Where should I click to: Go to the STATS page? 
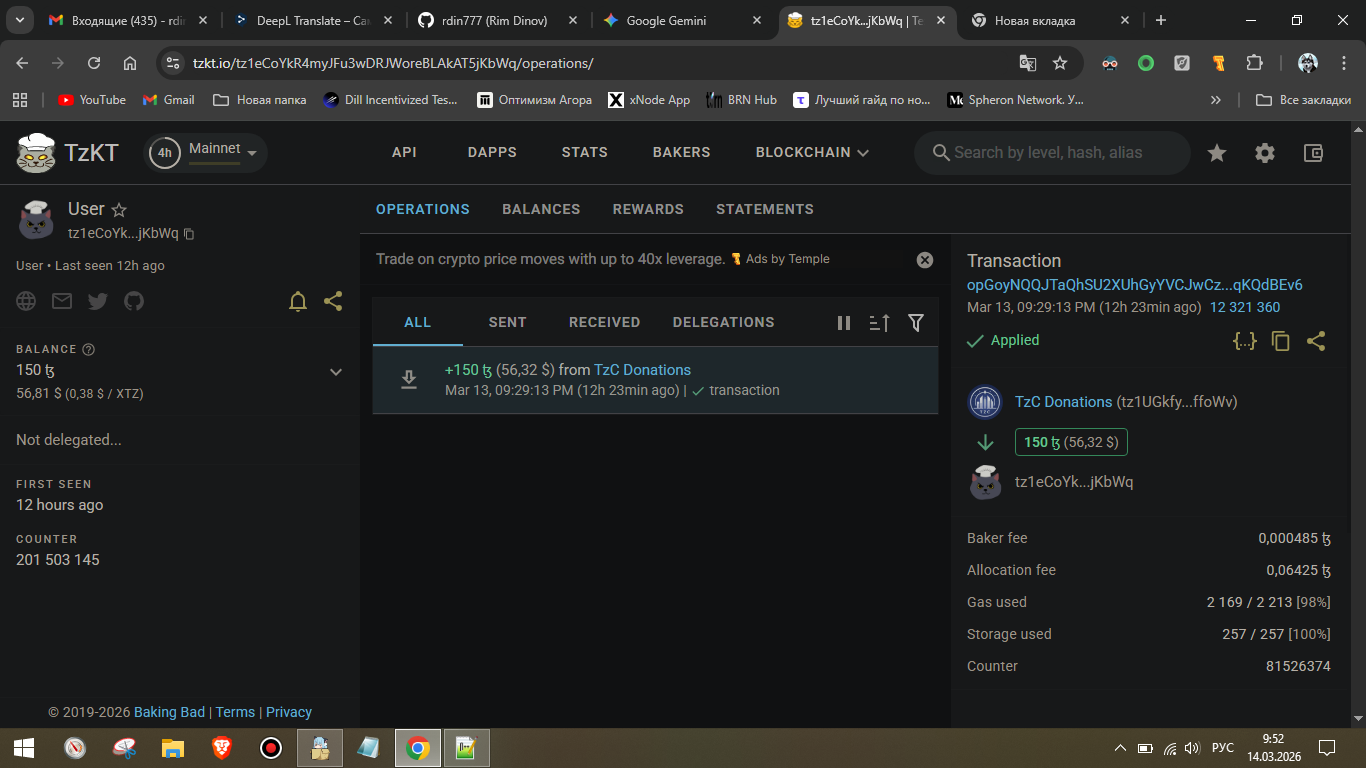(x=585, y=152)
